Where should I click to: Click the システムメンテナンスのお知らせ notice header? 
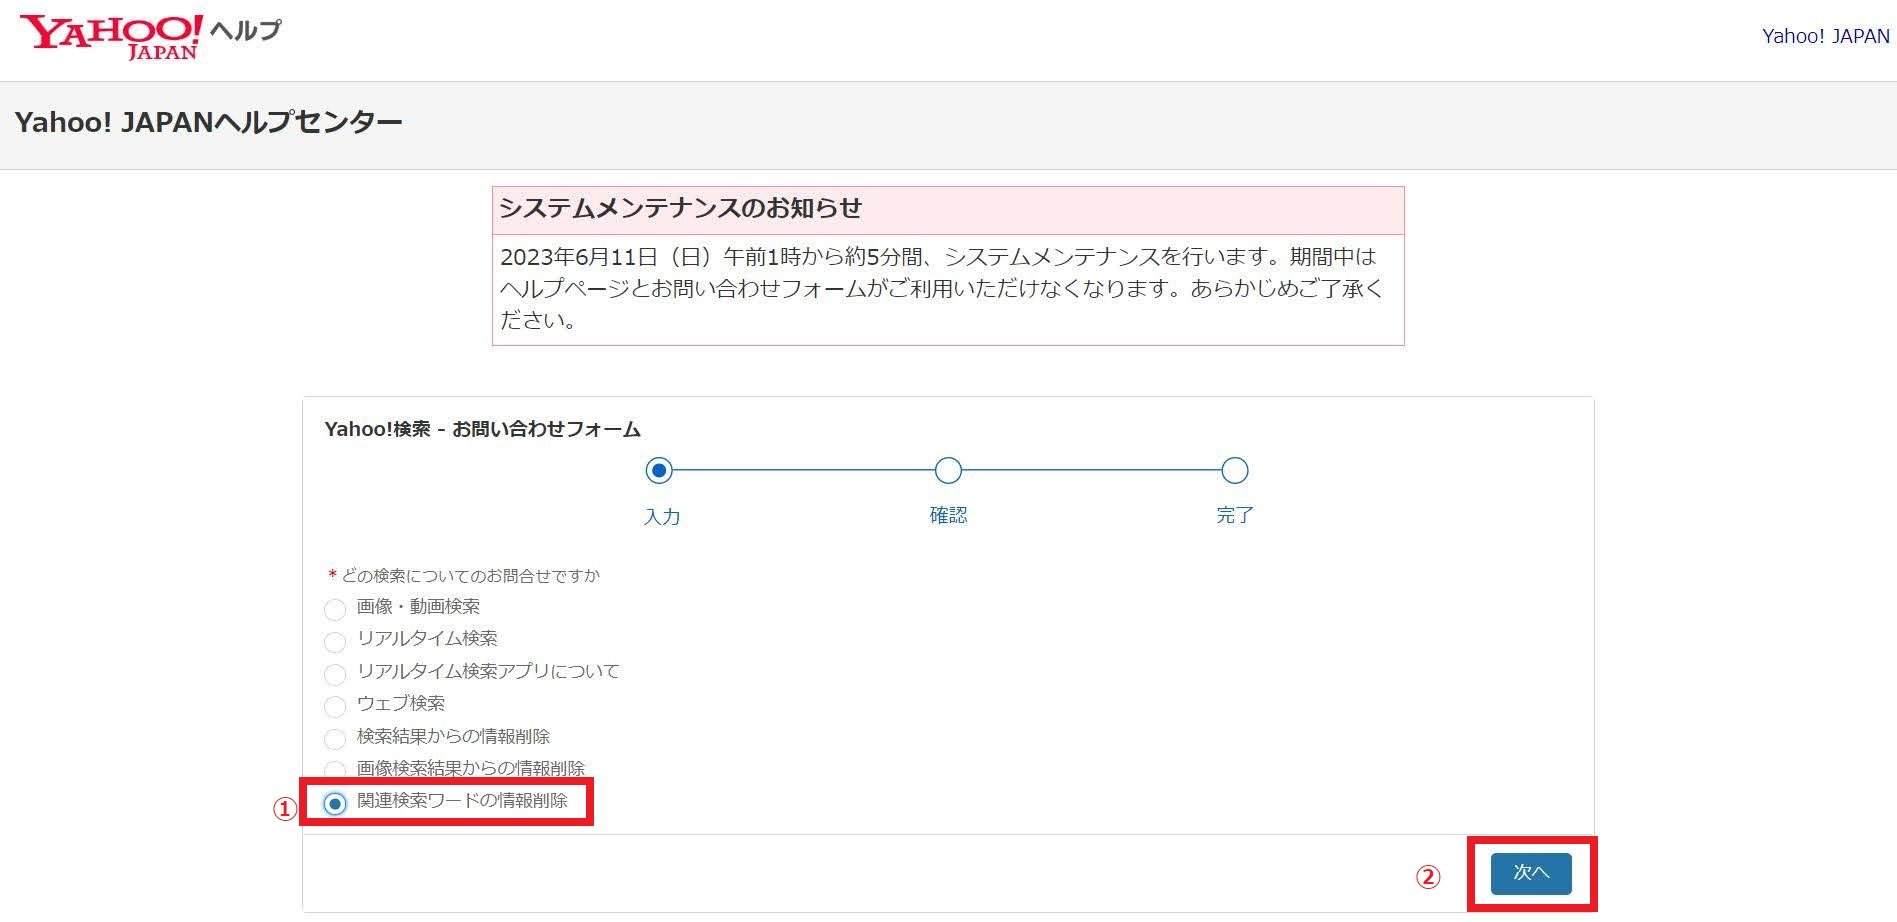pos(680,209)
